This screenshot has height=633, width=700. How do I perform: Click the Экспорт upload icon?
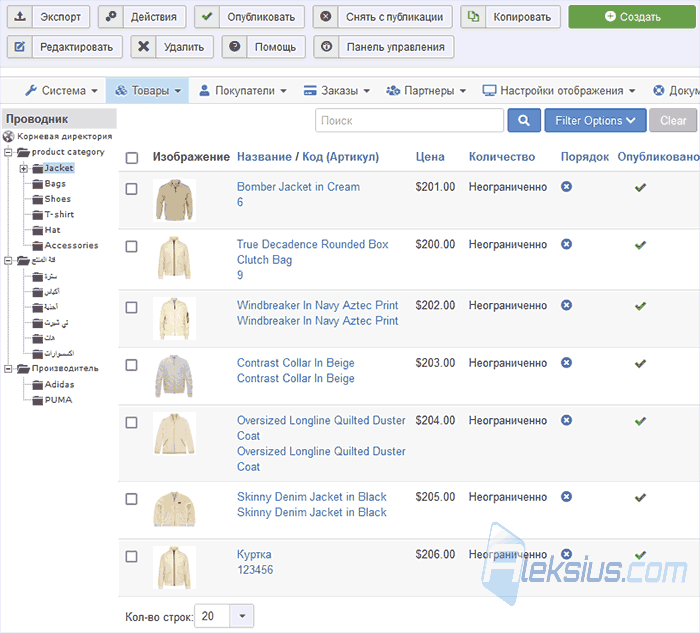[x=20, y=17]
